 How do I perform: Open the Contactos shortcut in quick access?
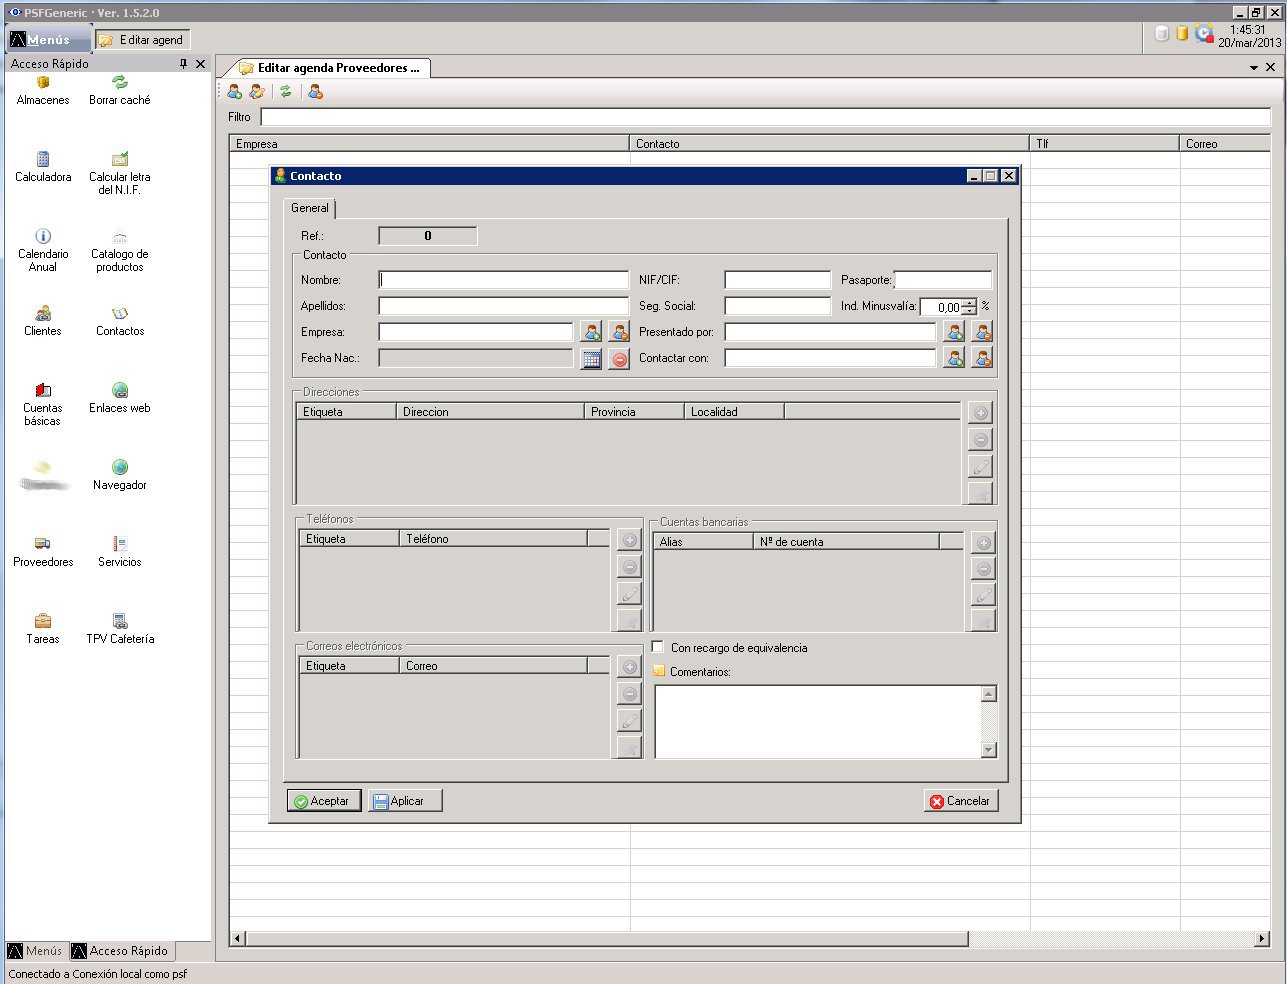[x=120, y=321]
